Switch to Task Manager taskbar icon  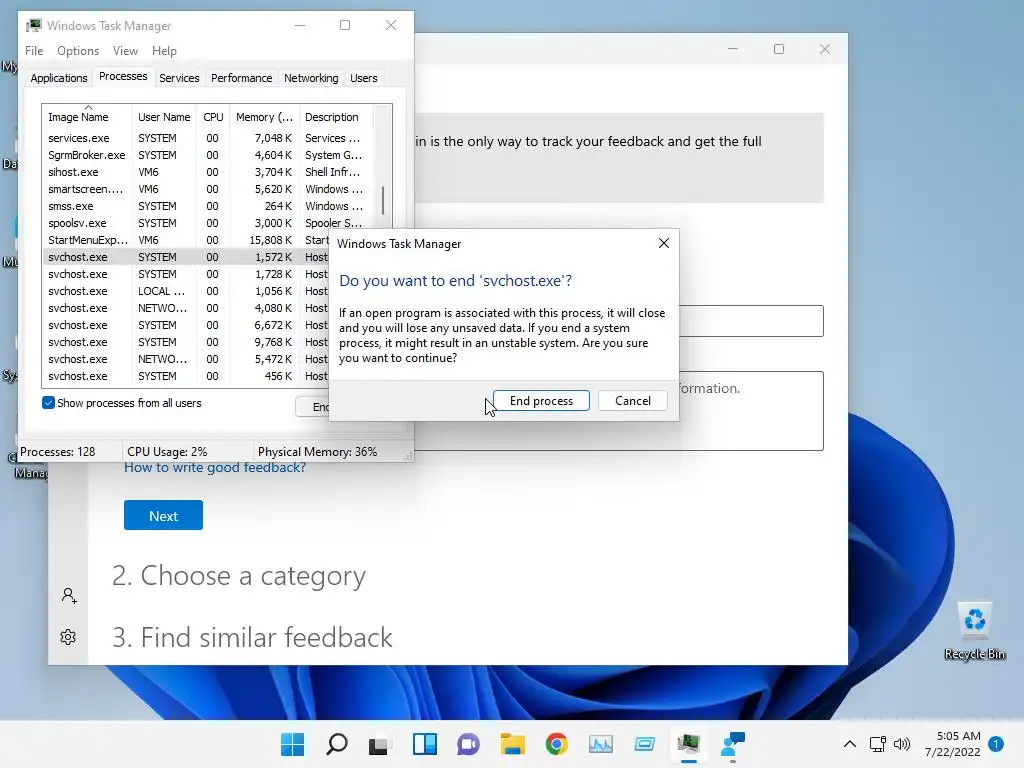(688, 744)
